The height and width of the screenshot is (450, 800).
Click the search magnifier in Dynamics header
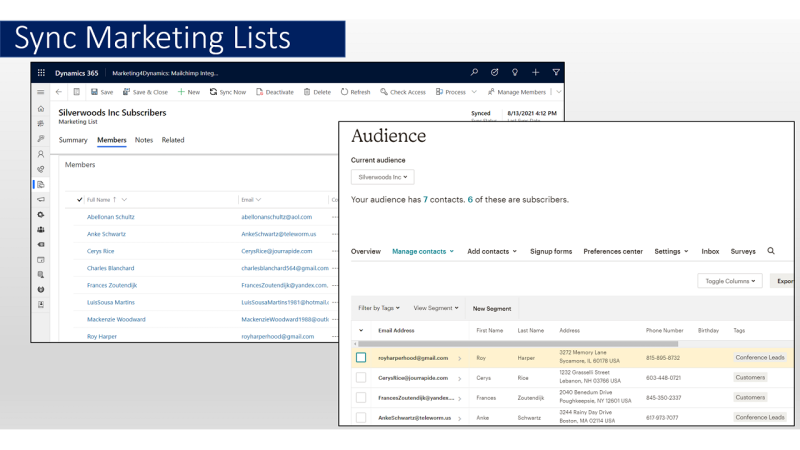click(x=475, y=73)
